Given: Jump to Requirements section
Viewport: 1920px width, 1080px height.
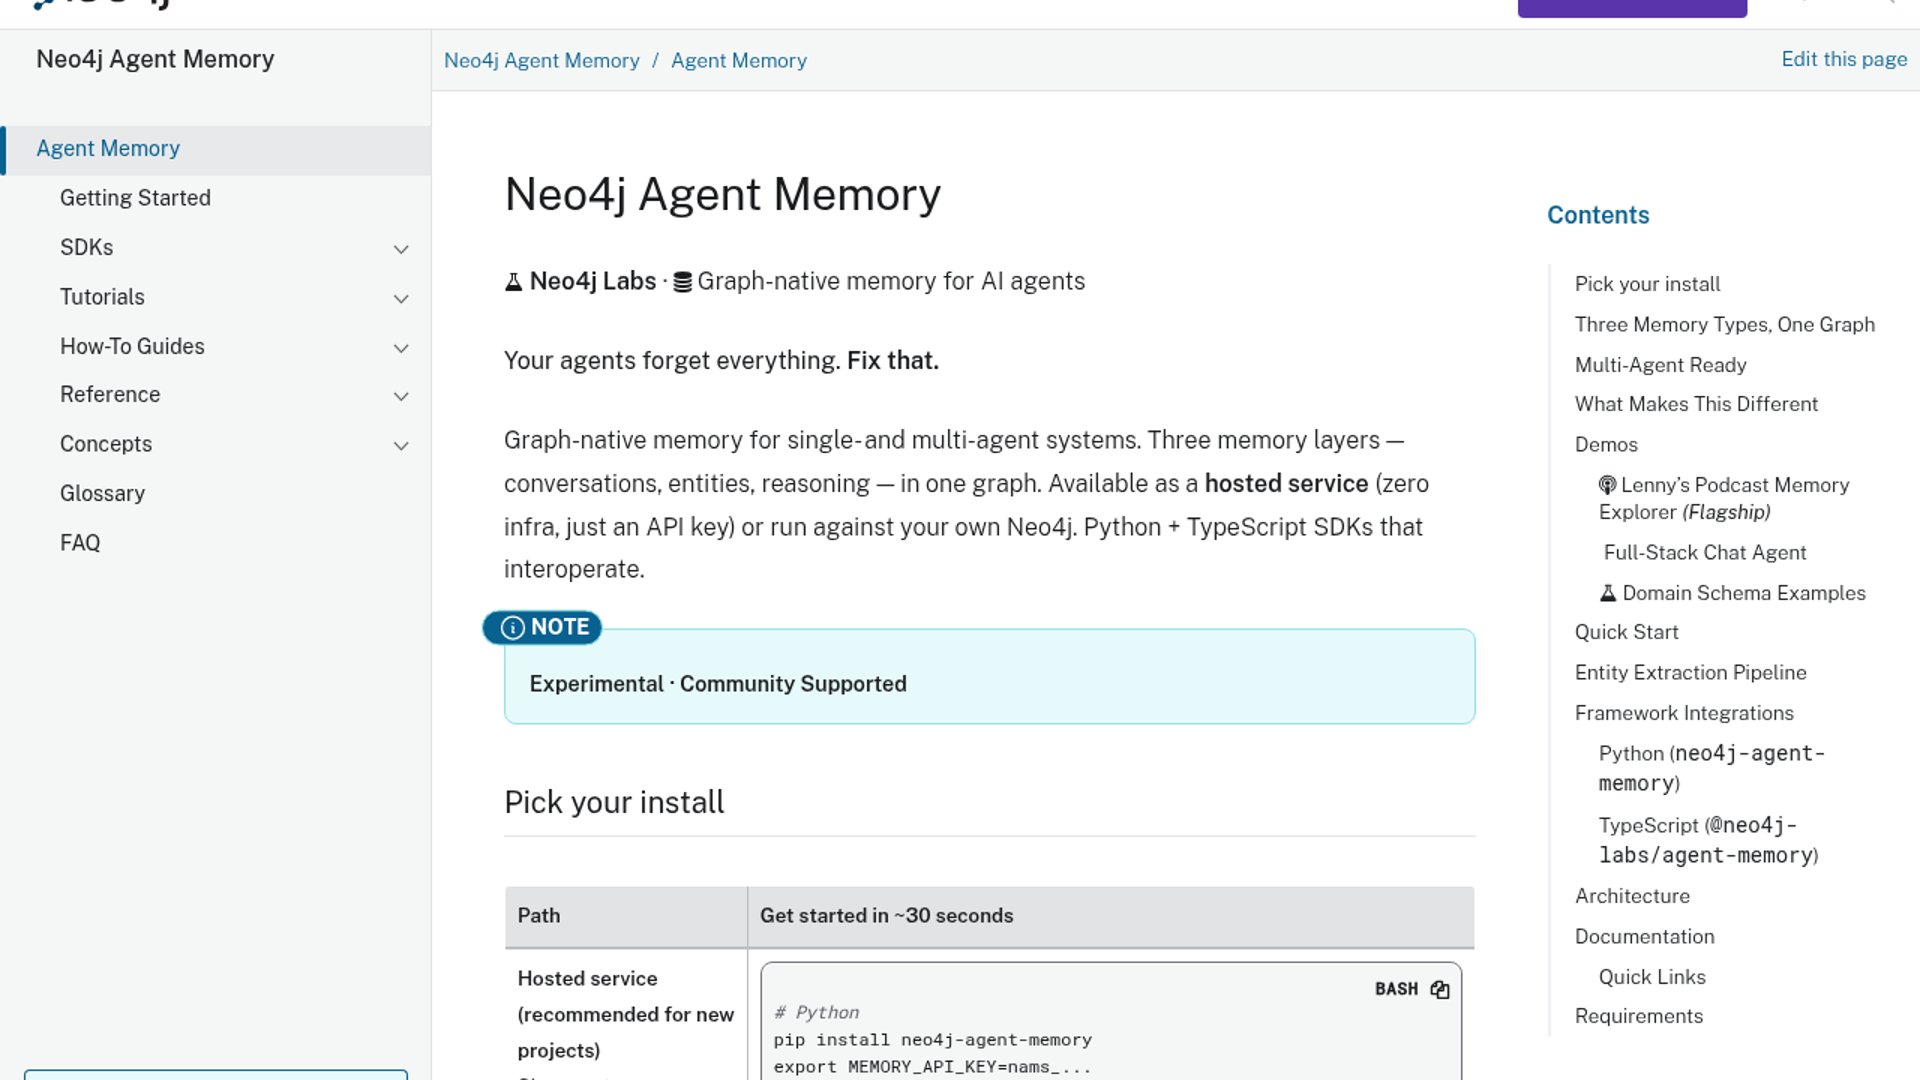Looking at the screenshot, I should (1638, 1016).
